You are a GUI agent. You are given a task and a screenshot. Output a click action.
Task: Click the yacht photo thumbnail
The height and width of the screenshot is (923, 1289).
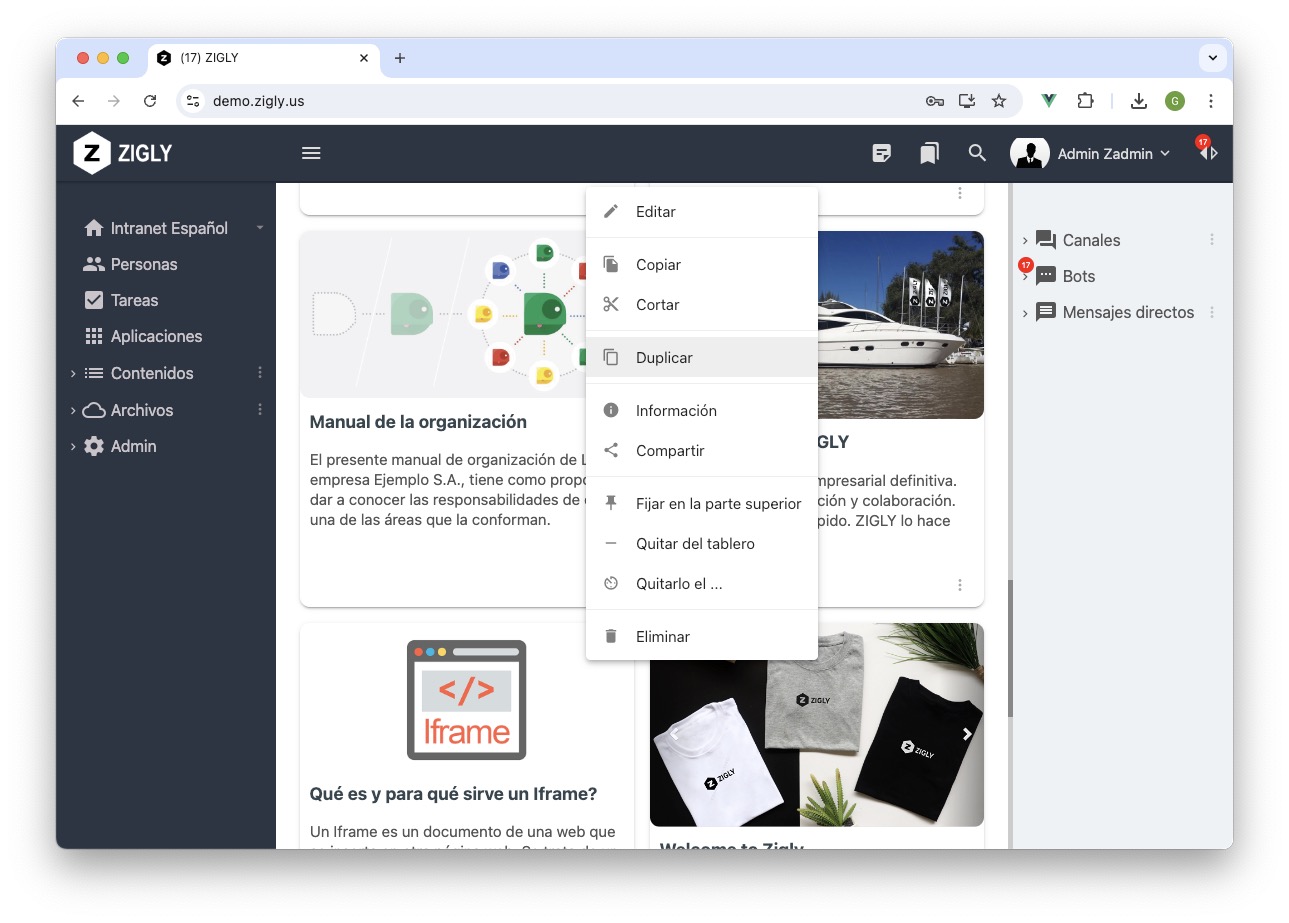(x=900, y=325)
